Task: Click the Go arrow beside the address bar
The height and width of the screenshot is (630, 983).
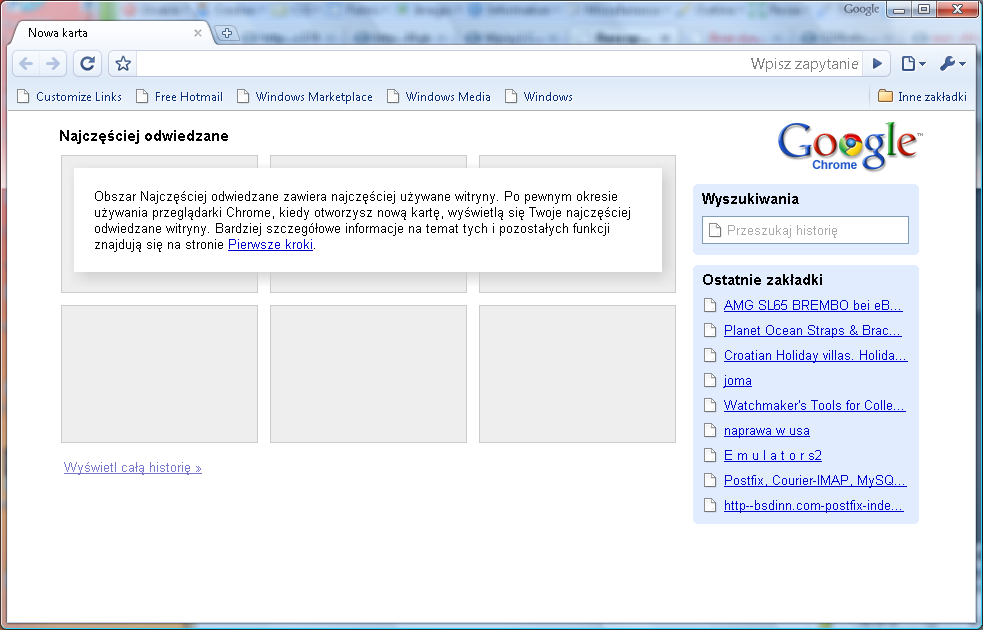Action: [x=877, y=63]
